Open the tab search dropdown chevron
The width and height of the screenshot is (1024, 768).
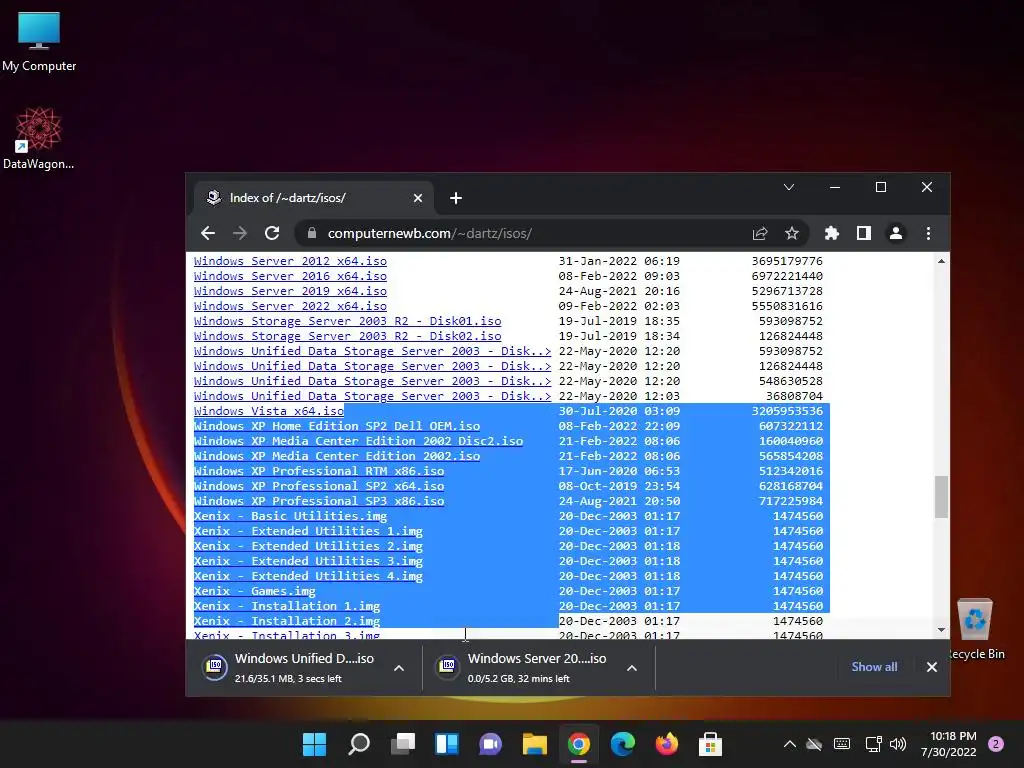[x=789, y=187]
